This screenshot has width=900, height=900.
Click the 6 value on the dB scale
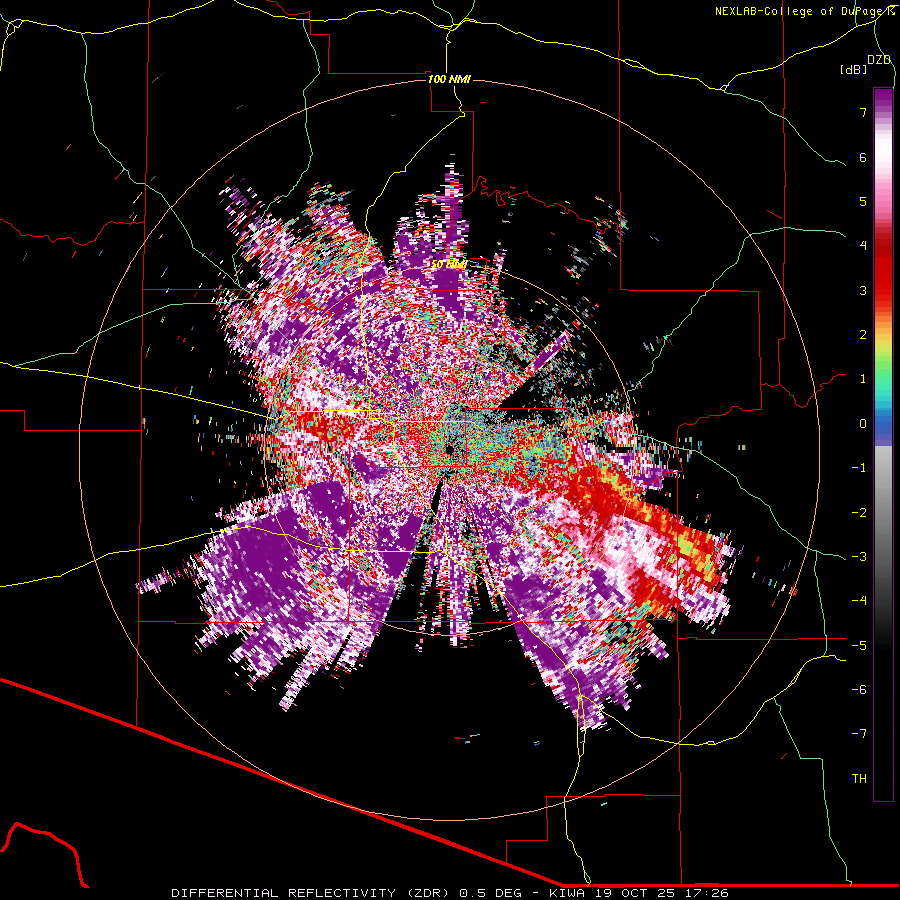(x=863, y=157)
